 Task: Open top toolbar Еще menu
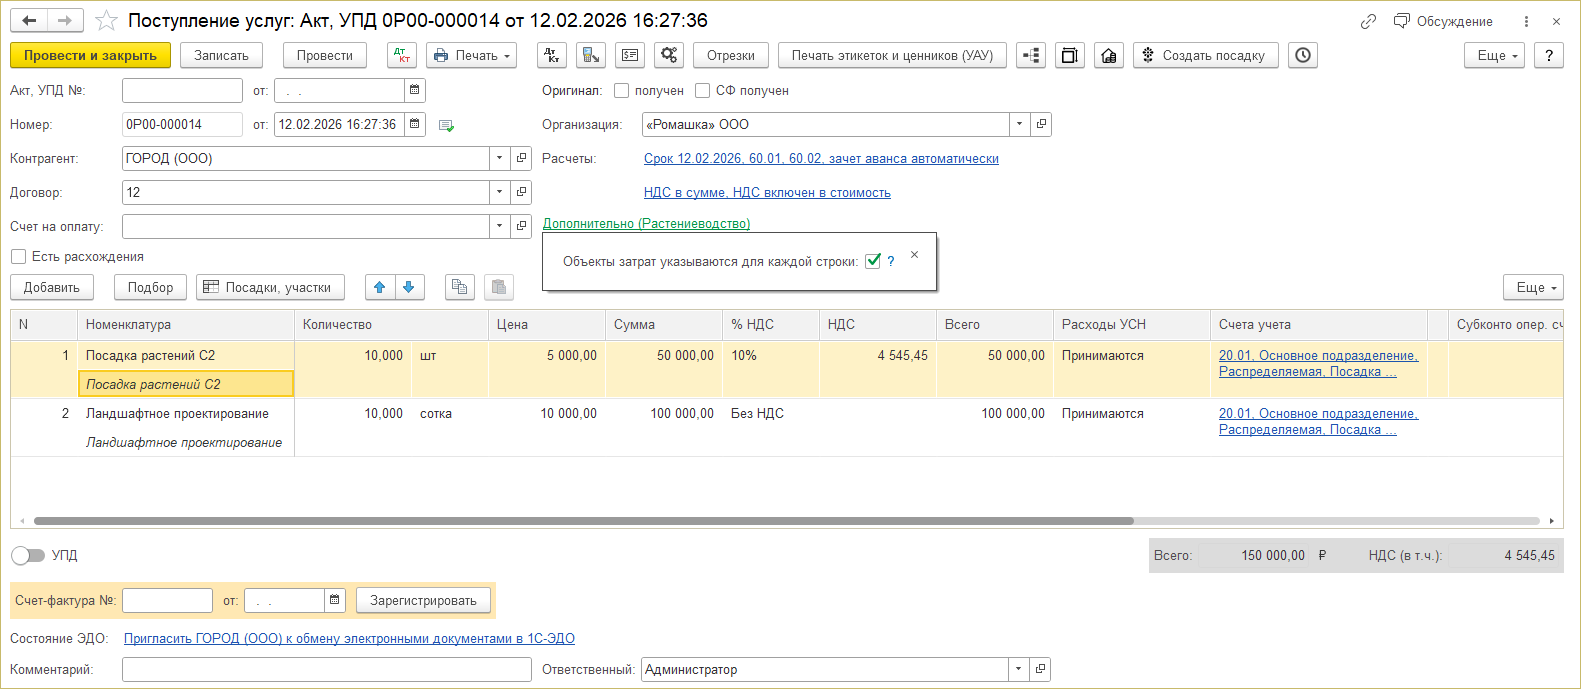[1496, 55]
